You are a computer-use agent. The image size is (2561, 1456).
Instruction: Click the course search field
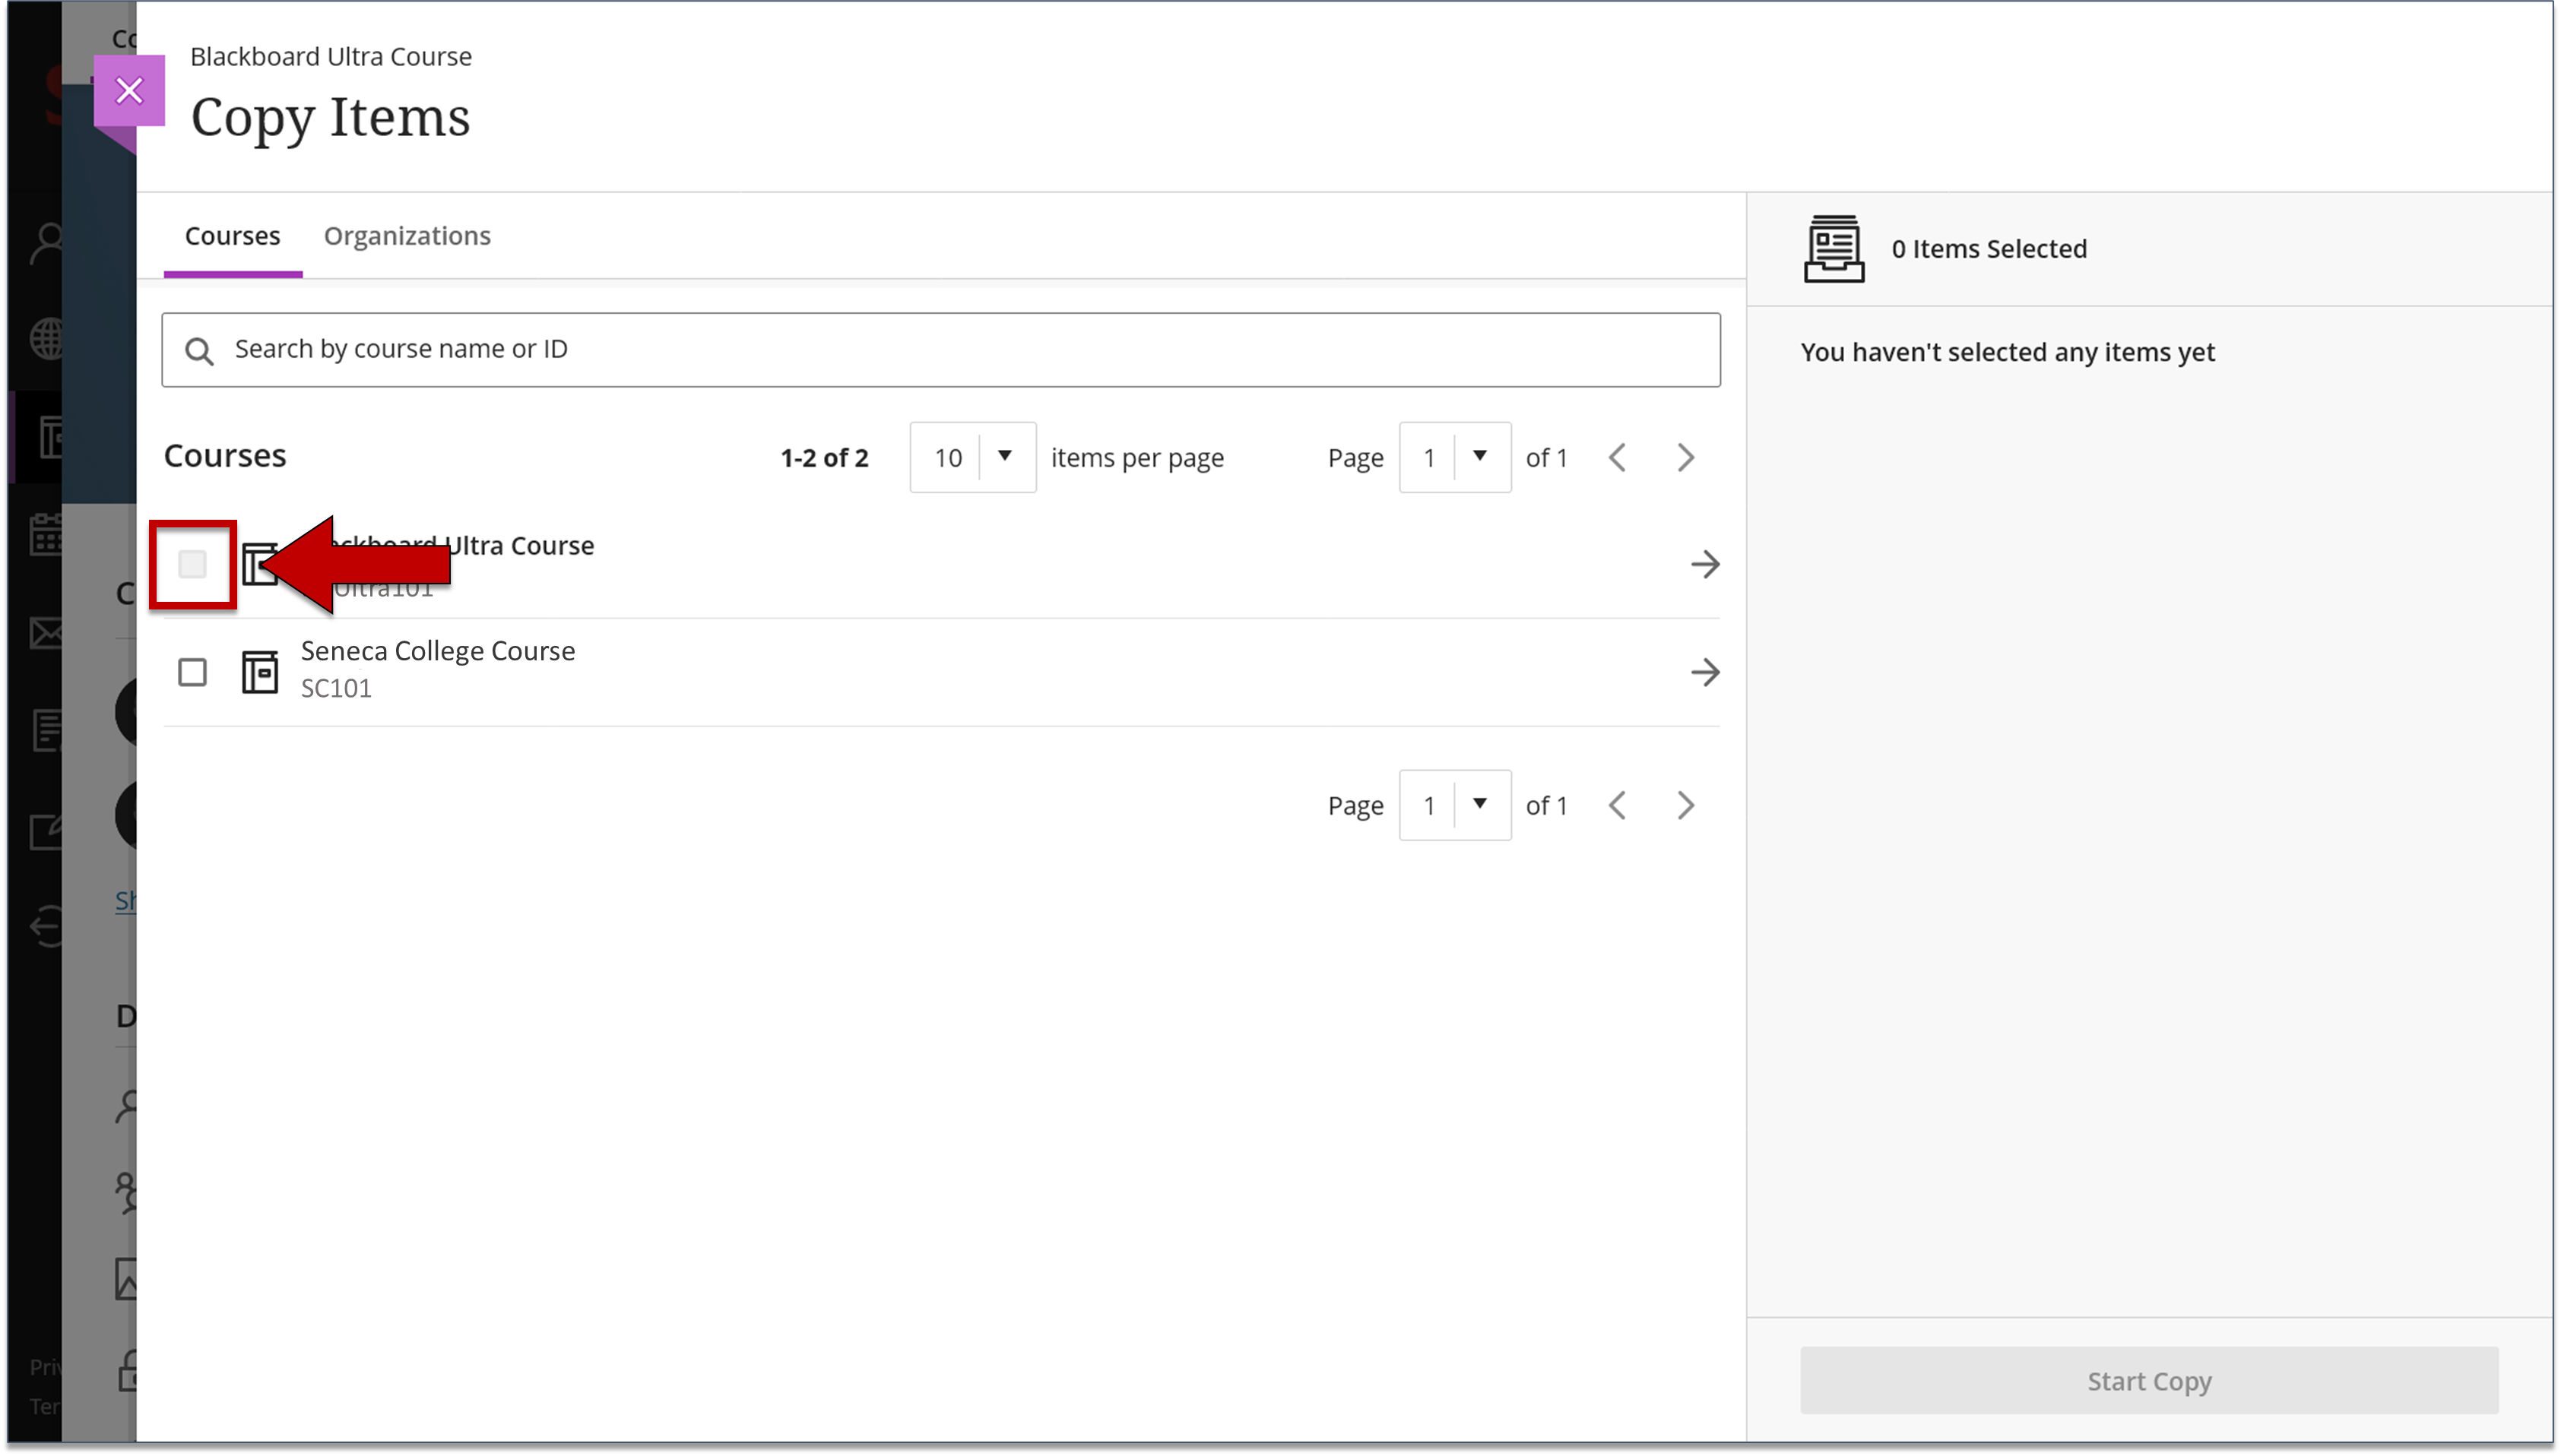[x=941, y=350]
